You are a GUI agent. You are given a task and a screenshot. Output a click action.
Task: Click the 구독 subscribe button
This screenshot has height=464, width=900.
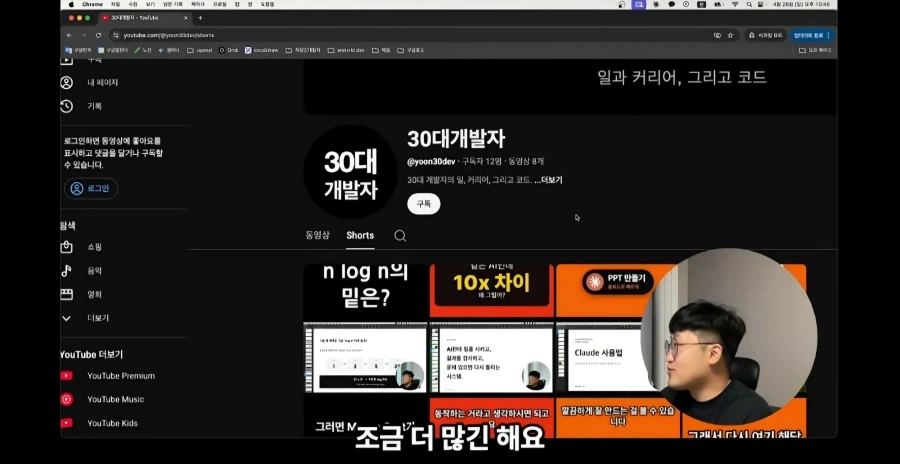(424, 204)
